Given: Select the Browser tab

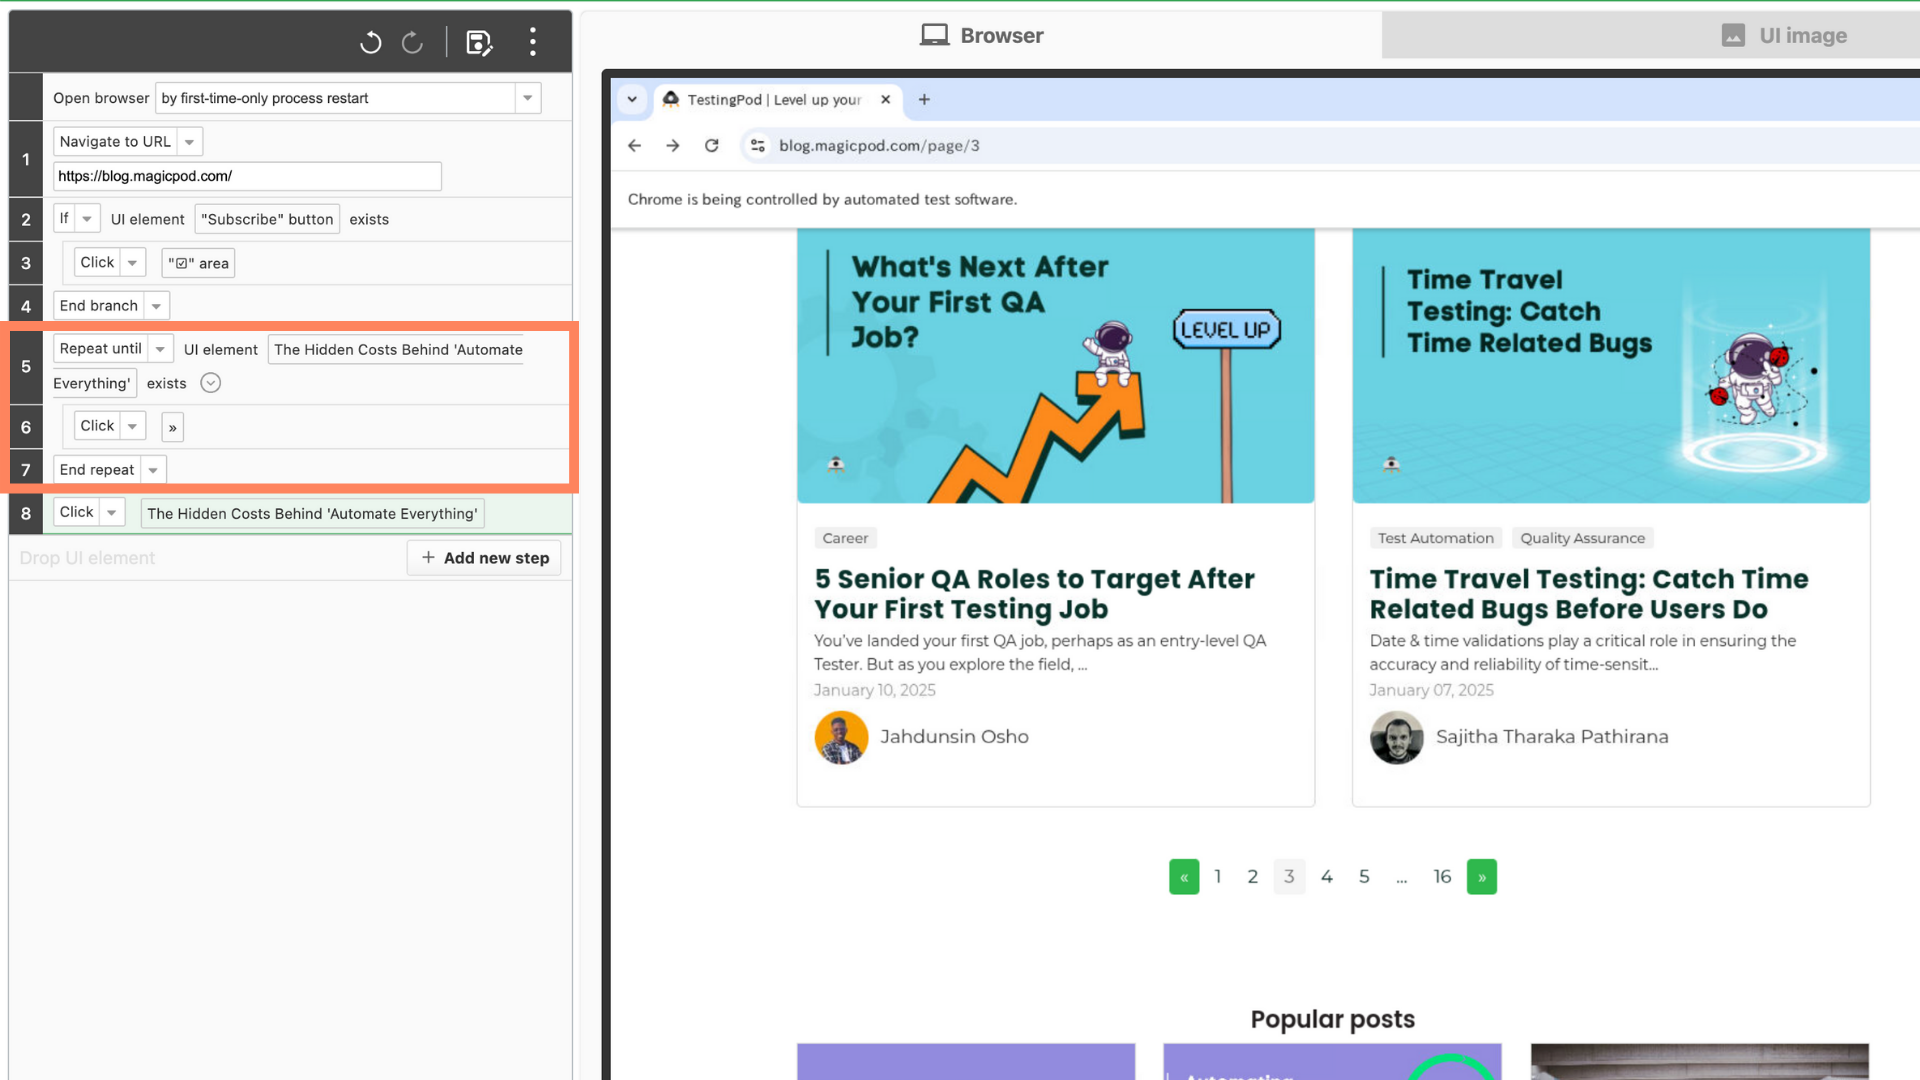Looking at the screenshot, I should [981, 36].
